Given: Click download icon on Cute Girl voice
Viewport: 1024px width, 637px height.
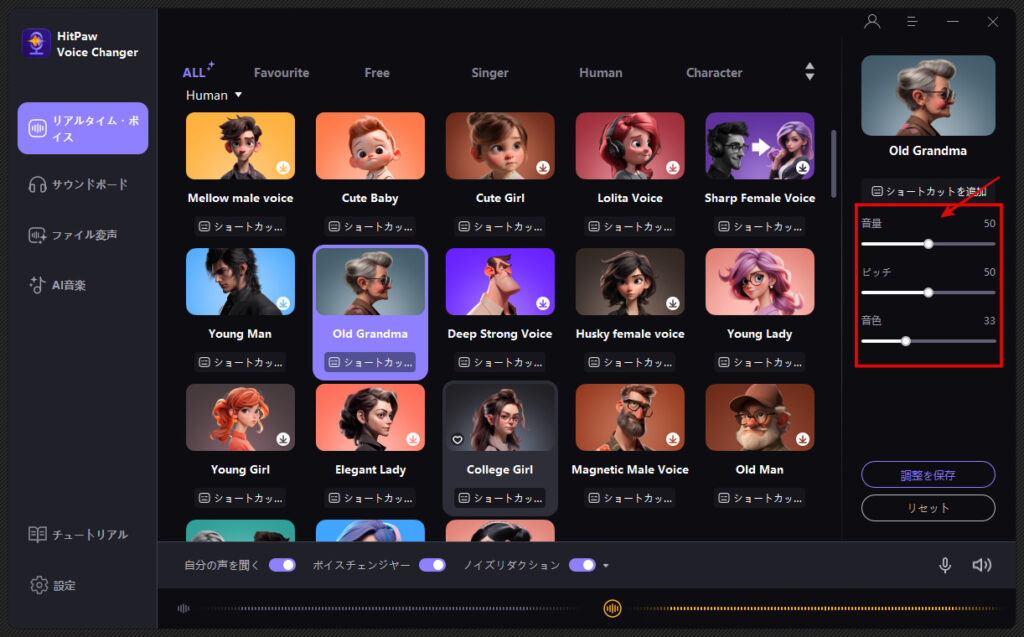Looking at the screenshot, I should tap(543, 167).
